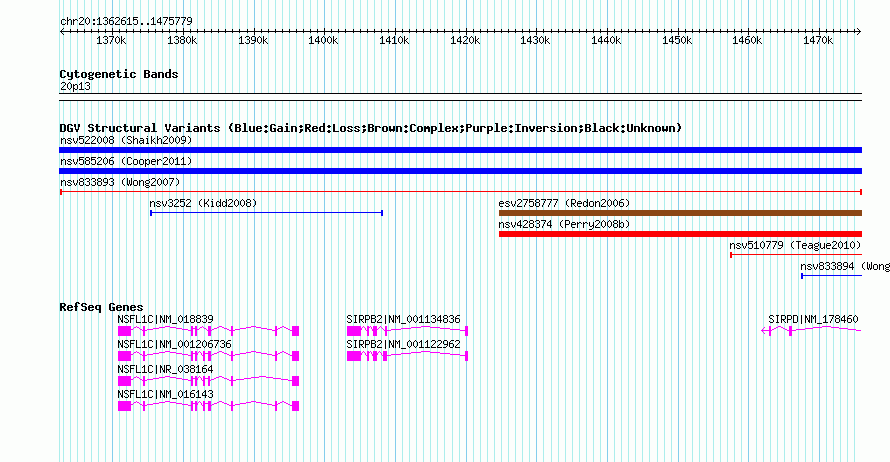Screen dimensions: 890x462
Task: Open the NSFL1C|NR_038164 label
Action: click(165, 369)
